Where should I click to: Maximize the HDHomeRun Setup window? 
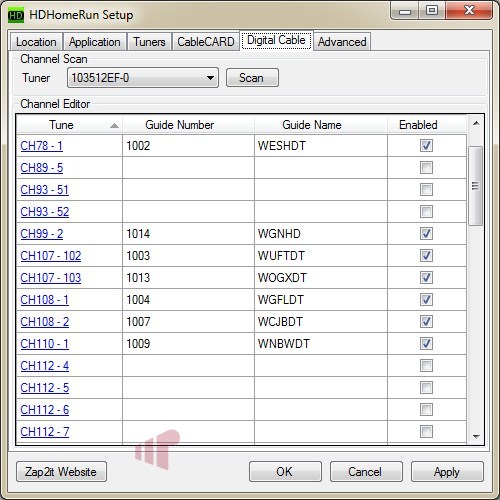pyautogui.click(x=432, y=10)
